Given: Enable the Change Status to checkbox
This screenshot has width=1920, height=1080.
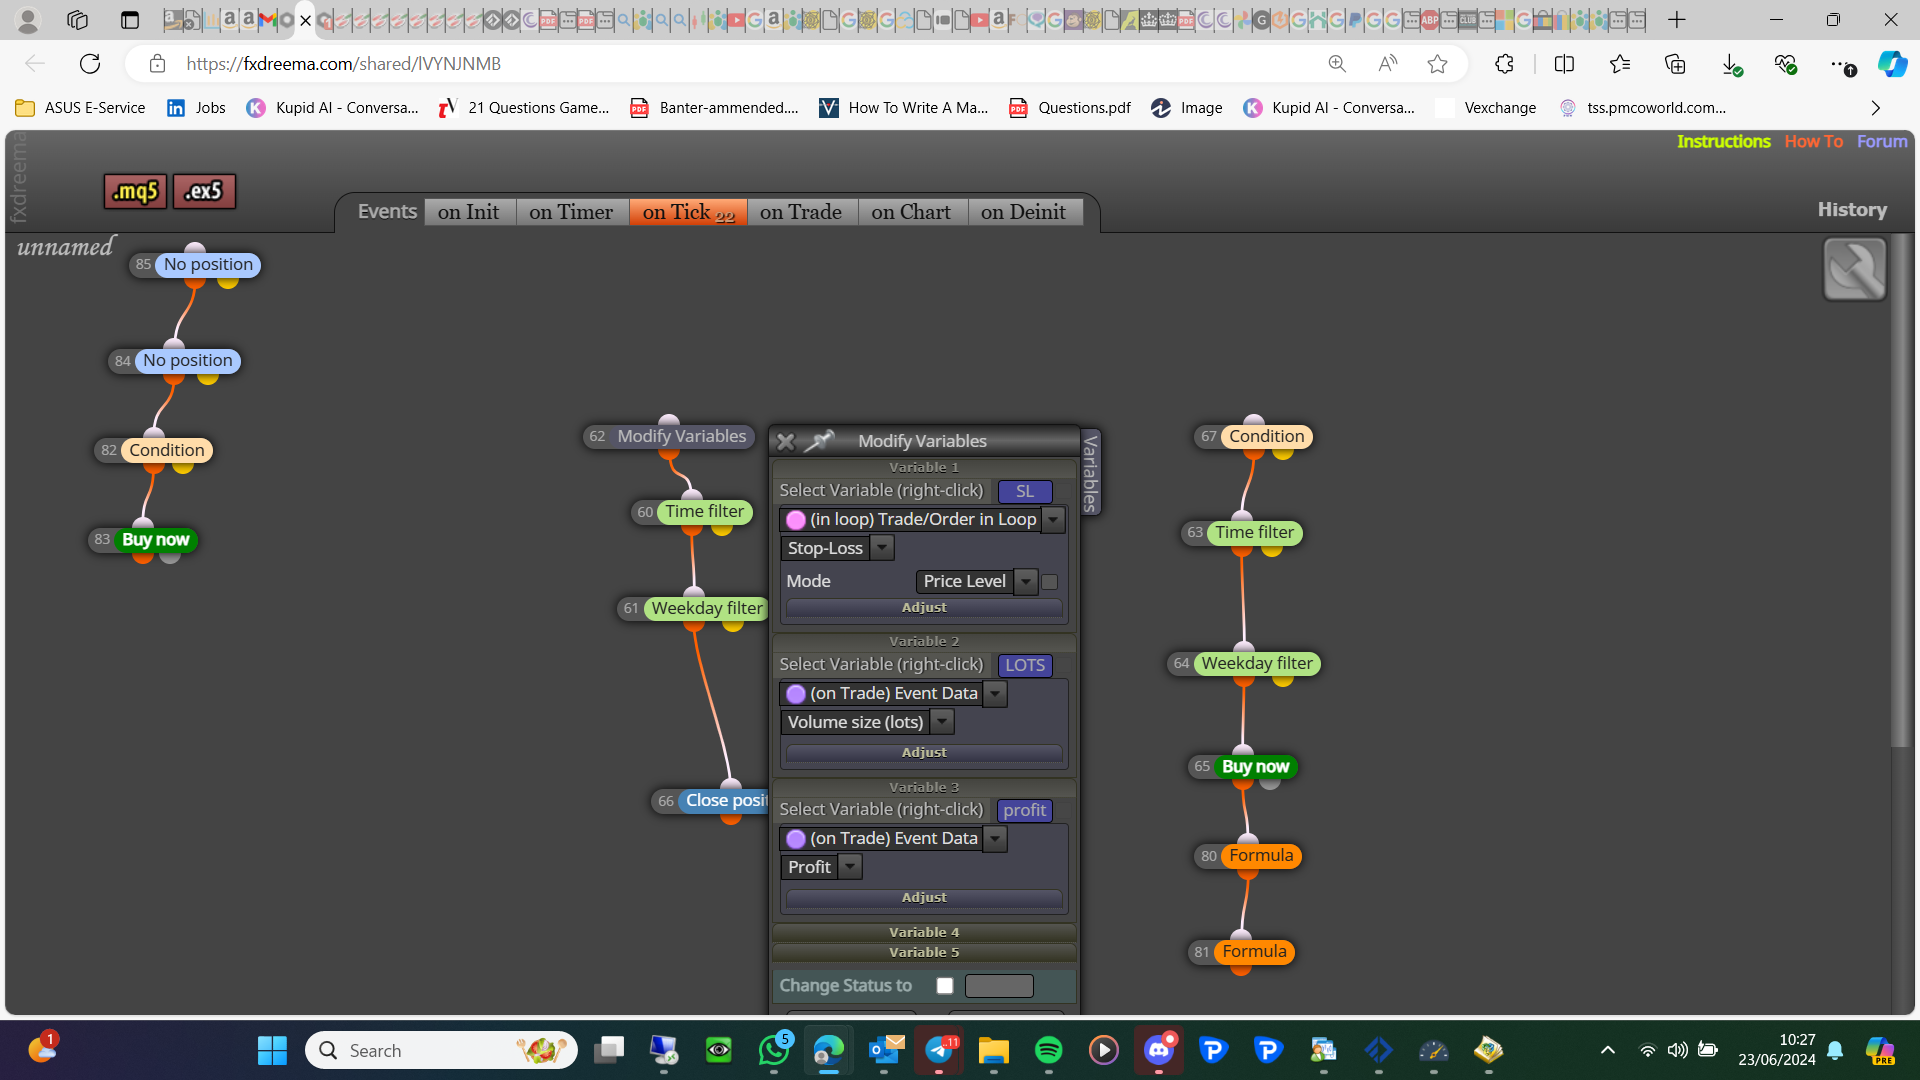Looking at the screenshot, I should point(945,986).
